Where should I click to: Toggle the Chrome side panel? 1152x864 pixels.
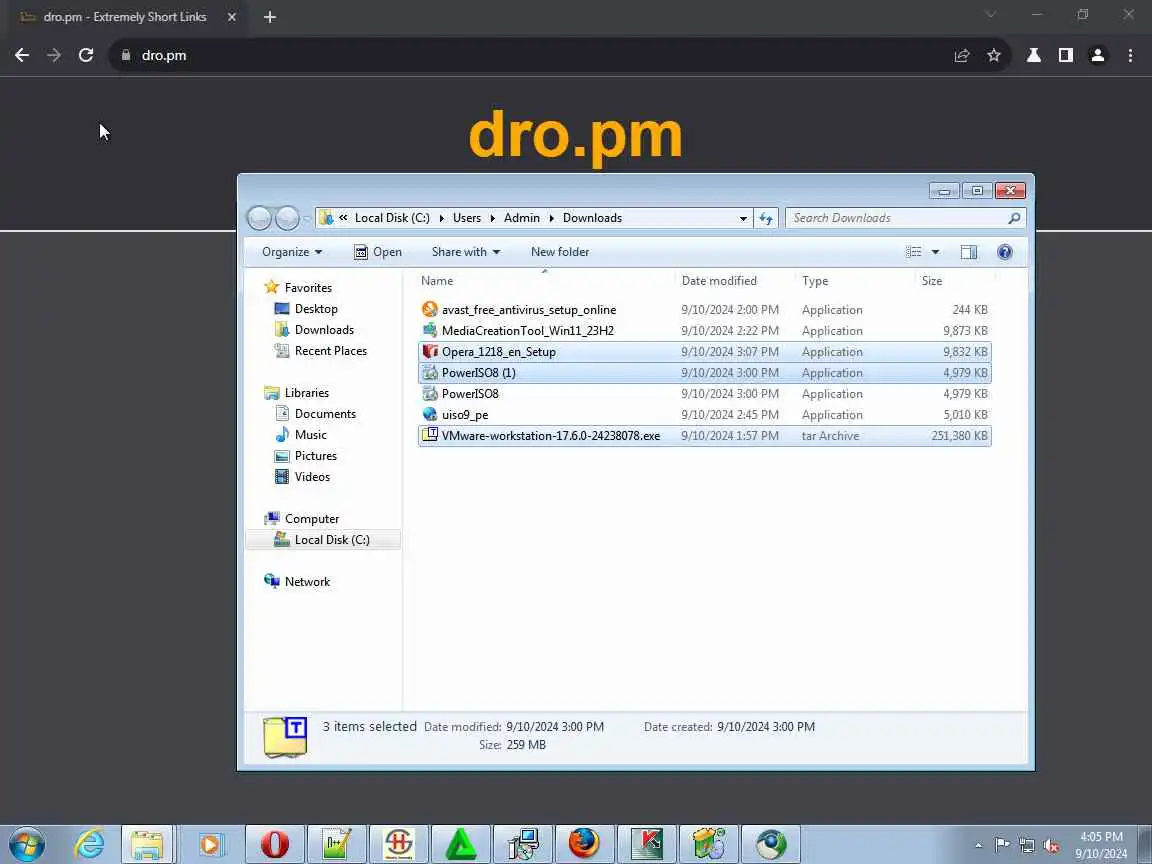pyautogui.click(x=1065, y=55)
